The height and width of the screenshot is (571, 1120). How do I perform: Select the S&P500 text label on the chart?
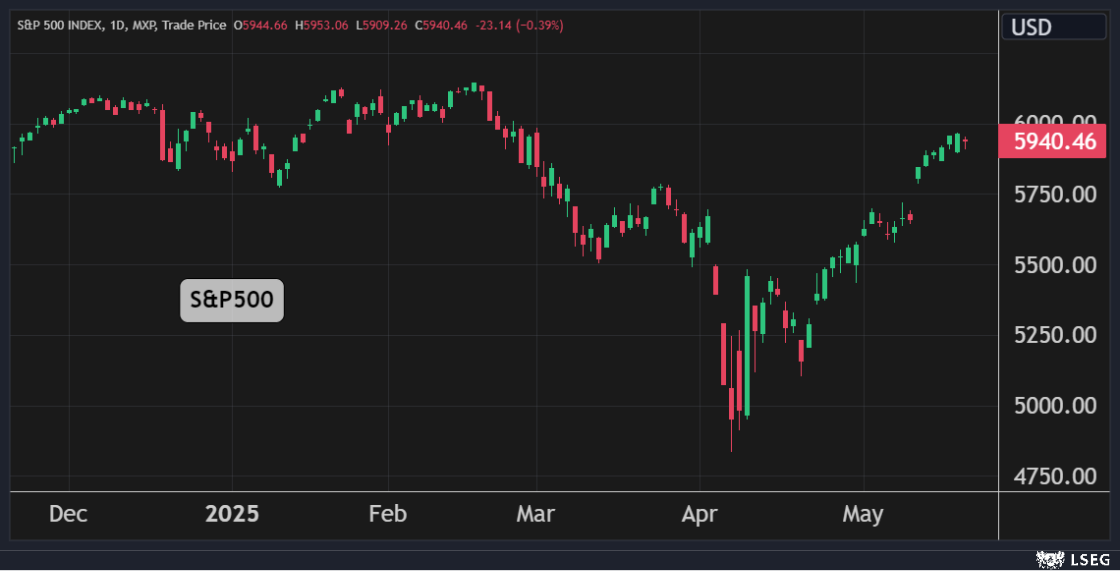click(232, 299)
